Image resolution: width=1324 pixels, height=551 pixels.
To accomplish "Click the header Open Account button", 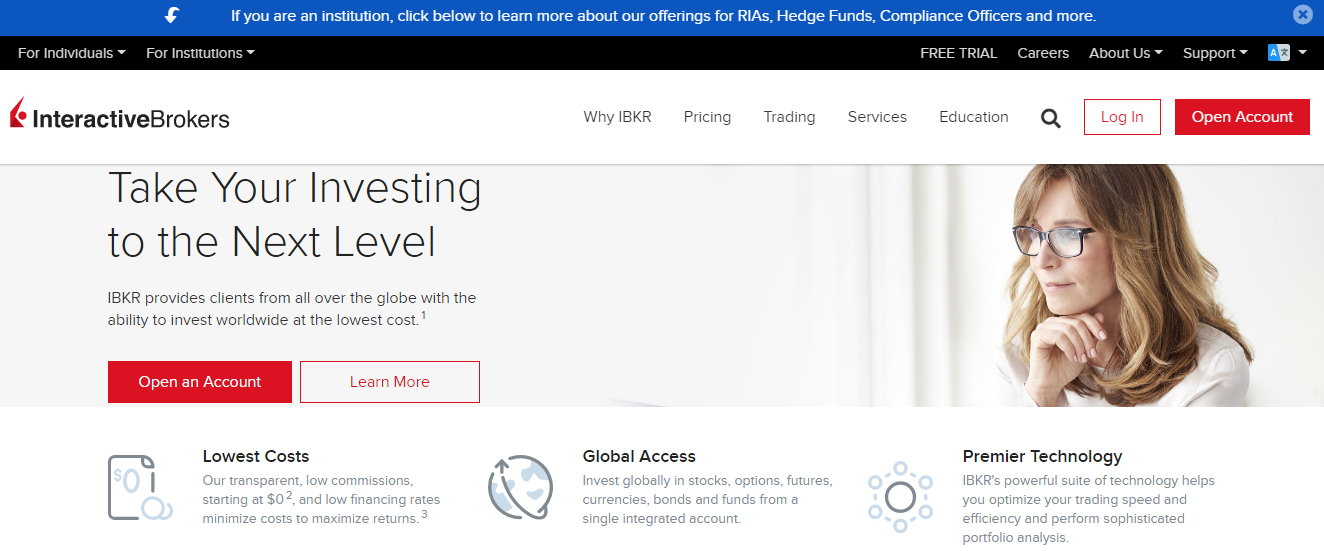I will (x=1242, y=117).
